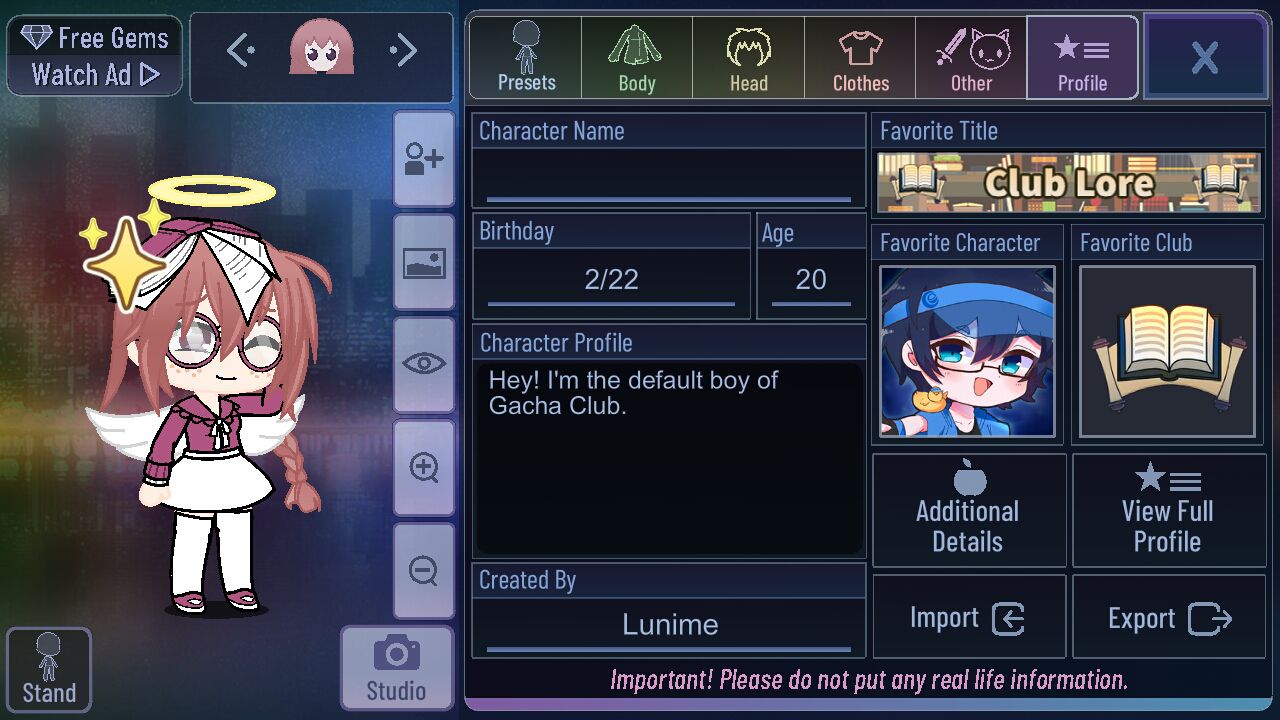
Task: Click the View Full Profile button
Action: click(x=1169, y=510)
